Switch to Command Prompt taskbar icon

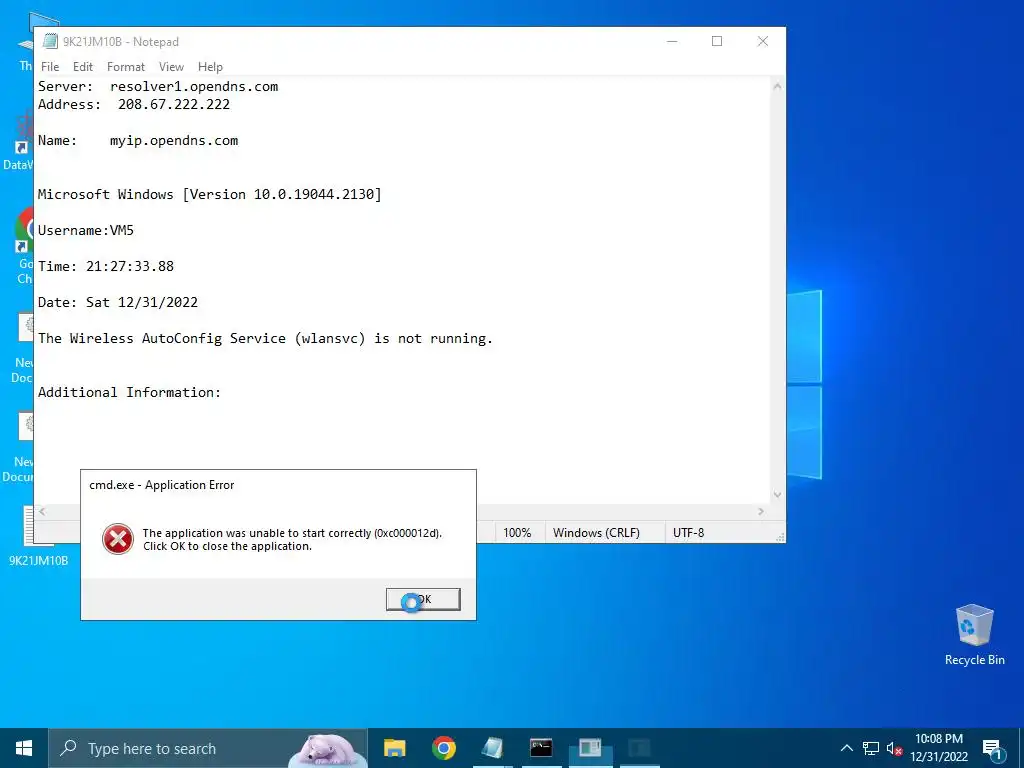click(x=541, y=748)
